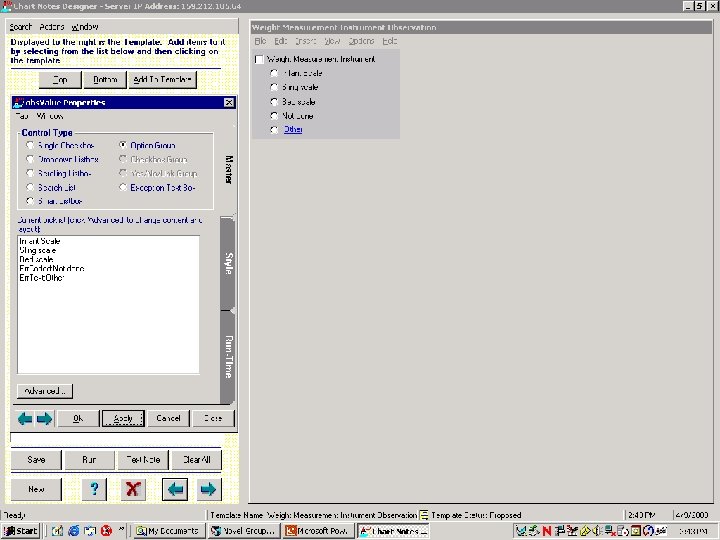Open the File menu in template window
The height and width of the screenshot is (540, 720).
click(x=260, y=41)
